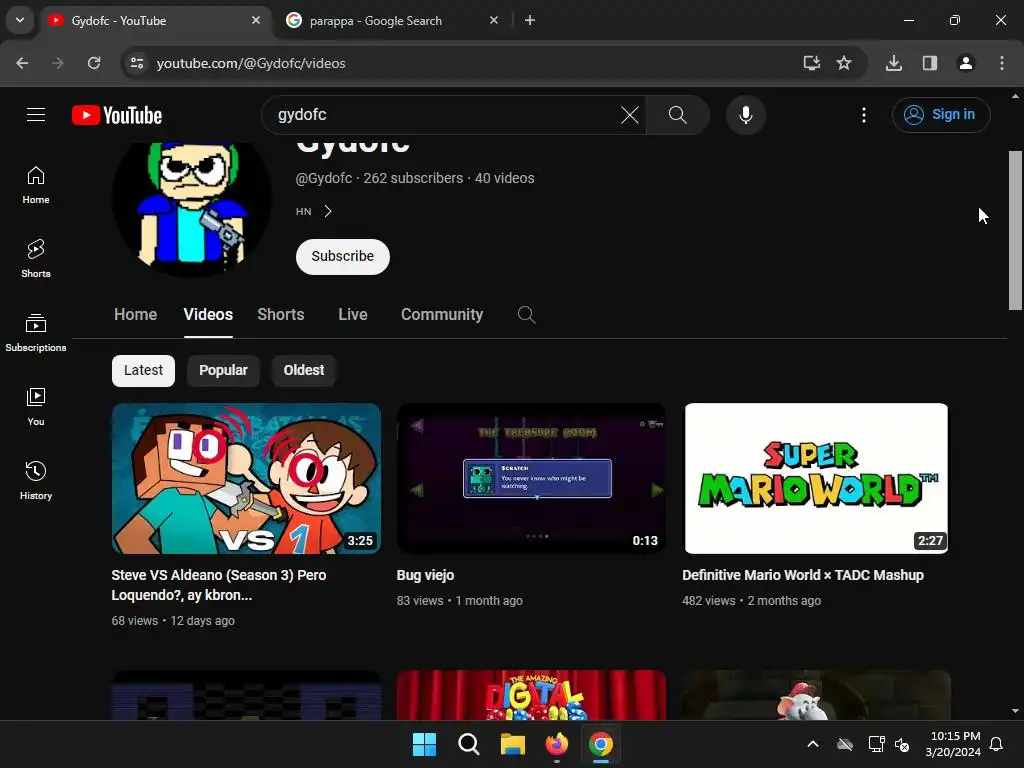Open clock and date 10:15 PM
The image size is (1024, 768).
coord(953,744)
